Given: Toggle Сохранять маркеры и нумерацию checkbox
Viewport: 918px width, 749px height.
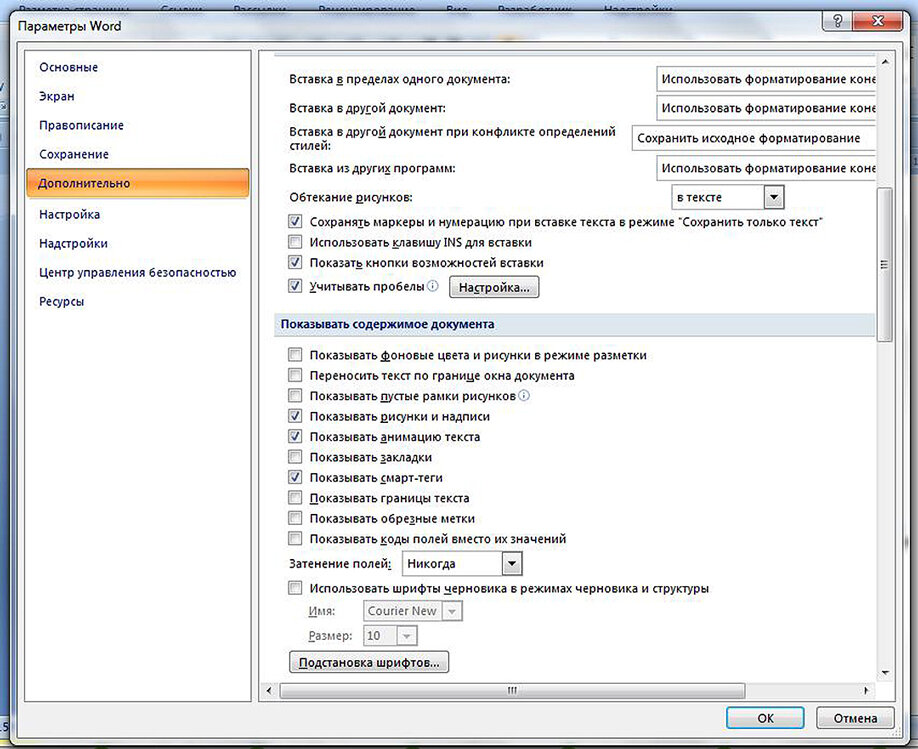Looking at the screenshot, I should 295,222.
